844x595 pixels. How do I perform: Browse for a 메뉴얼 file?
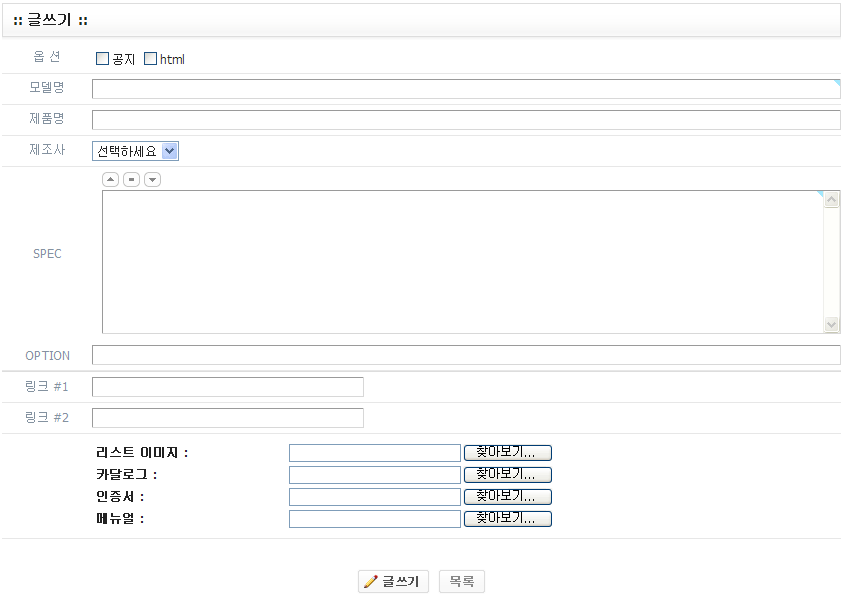point(507,519)
